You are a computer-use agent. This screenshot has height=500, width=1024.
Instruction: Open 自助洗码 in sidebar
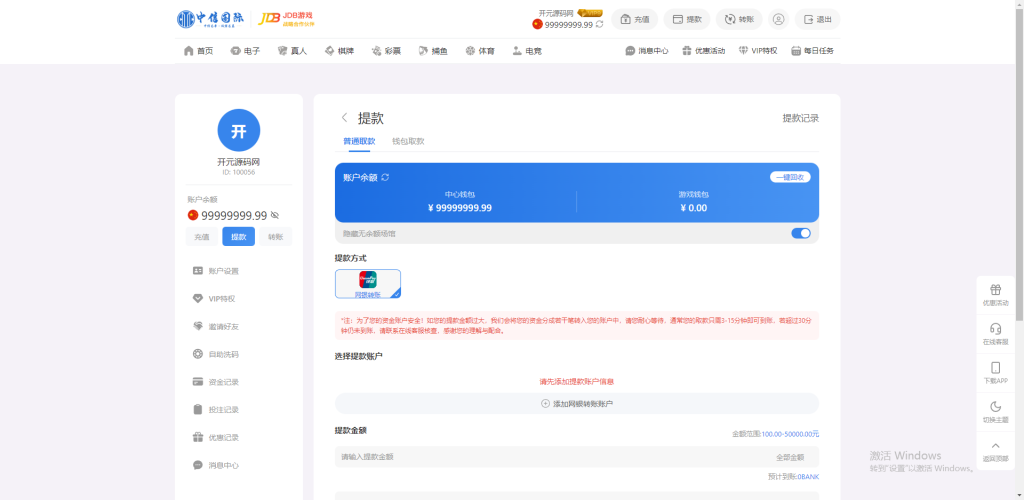pos(216,354)
